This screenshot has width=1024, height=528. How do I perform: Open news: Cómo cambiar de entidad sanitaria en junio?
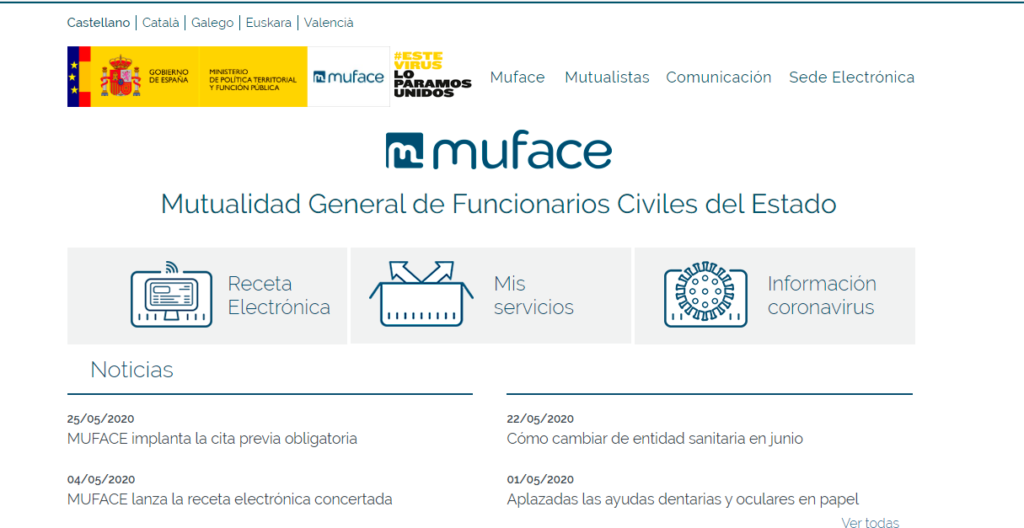click(655, 439)
